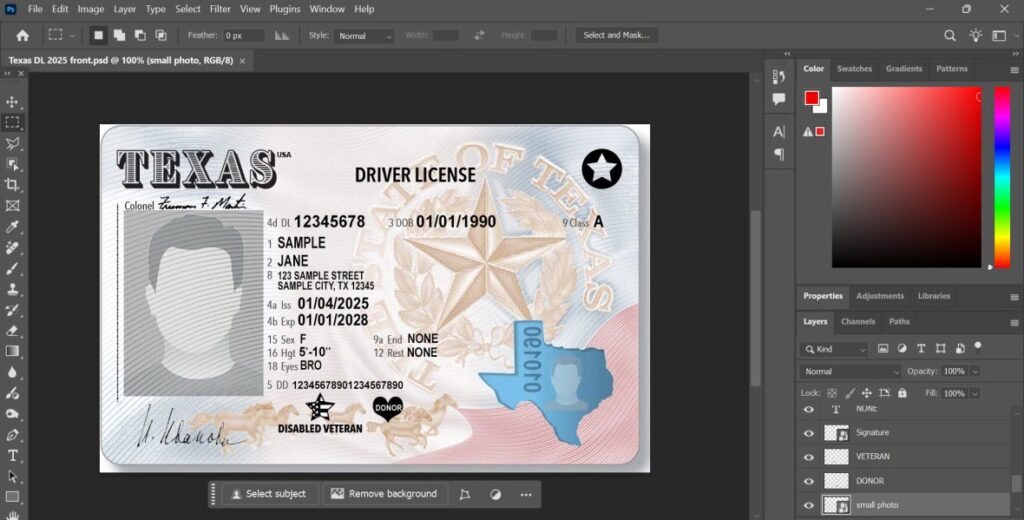Click the Search magnifier icon
Screen dimensions: 1024x520
click(x=950, y=35)
